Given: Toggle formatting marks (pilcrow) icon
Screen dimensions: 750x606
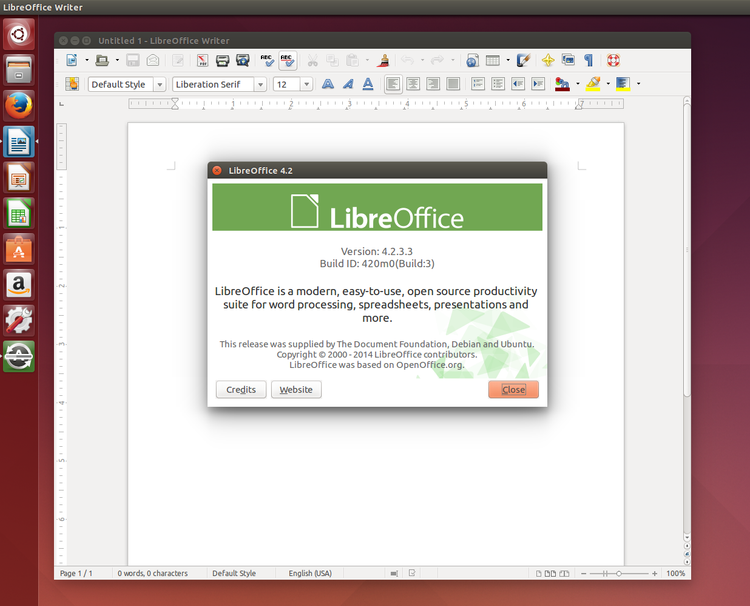Looking at the screenshot, I should click(x=588, y=60).
